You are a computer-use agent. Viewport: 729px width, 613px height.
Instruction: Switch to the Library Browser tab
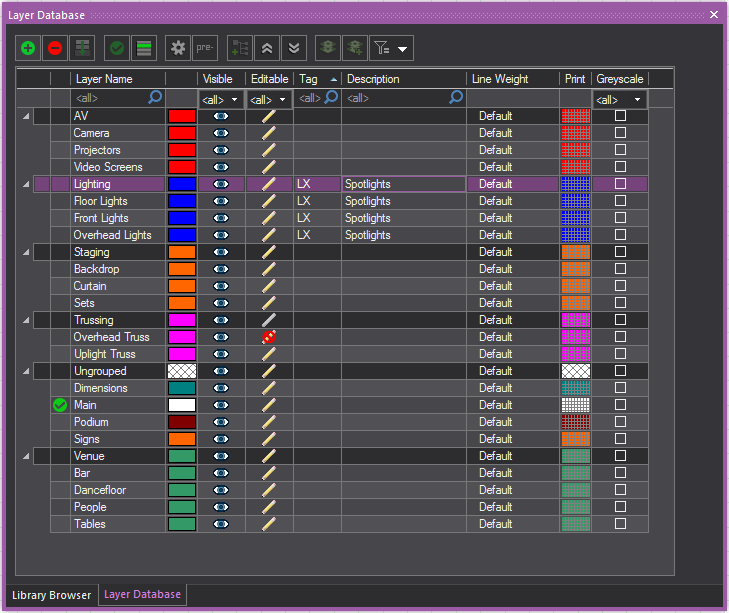pos(53,595)
